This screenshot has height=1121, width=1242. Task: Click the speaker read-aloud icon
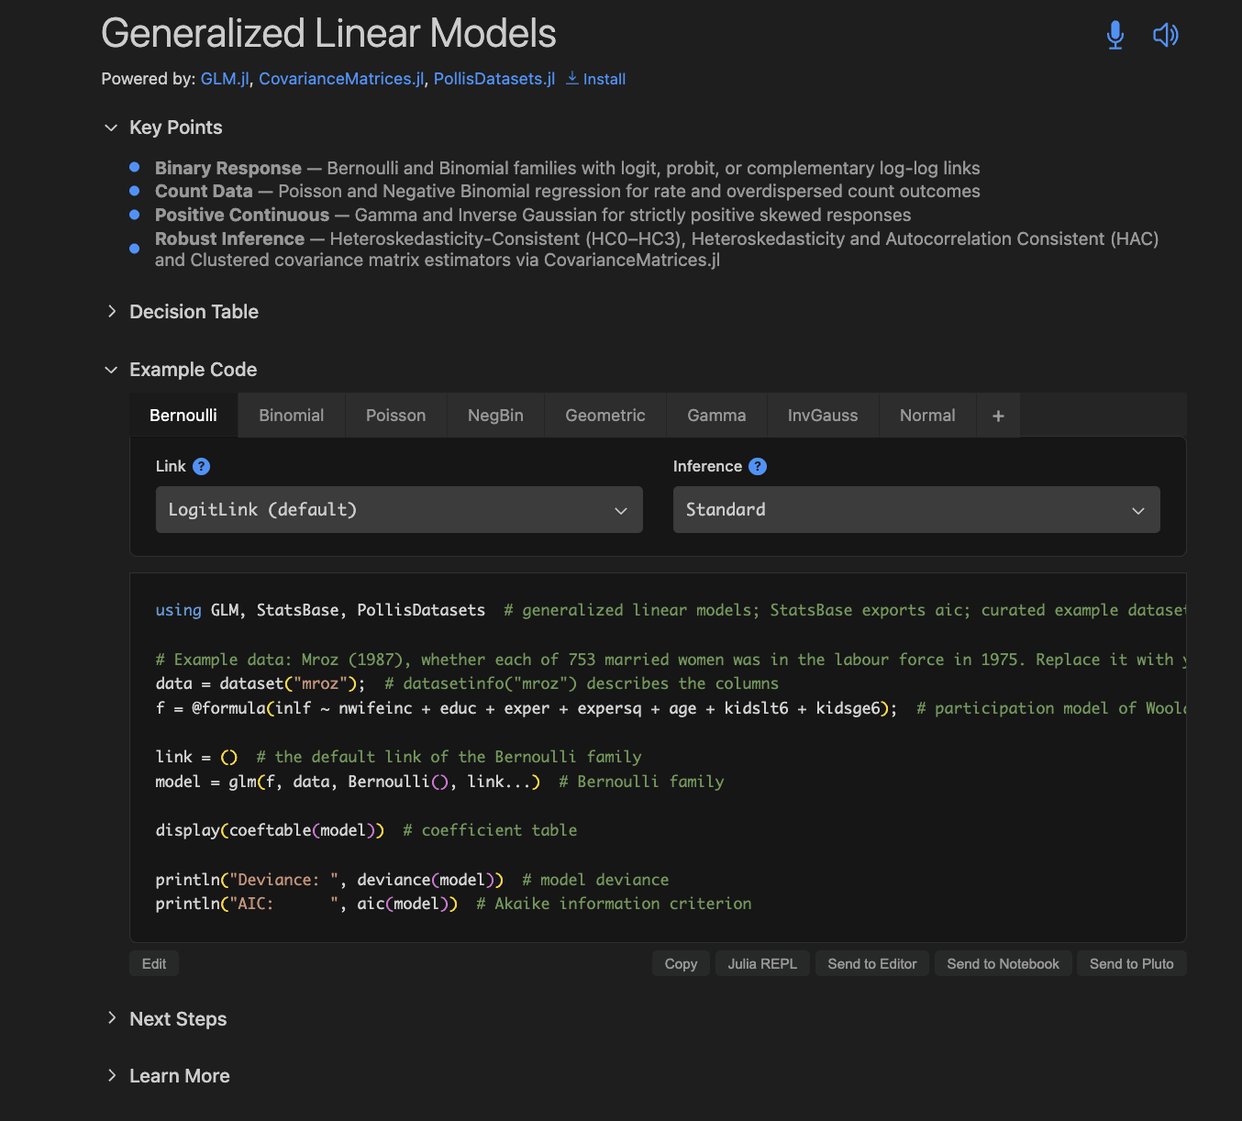point(1165,35)
